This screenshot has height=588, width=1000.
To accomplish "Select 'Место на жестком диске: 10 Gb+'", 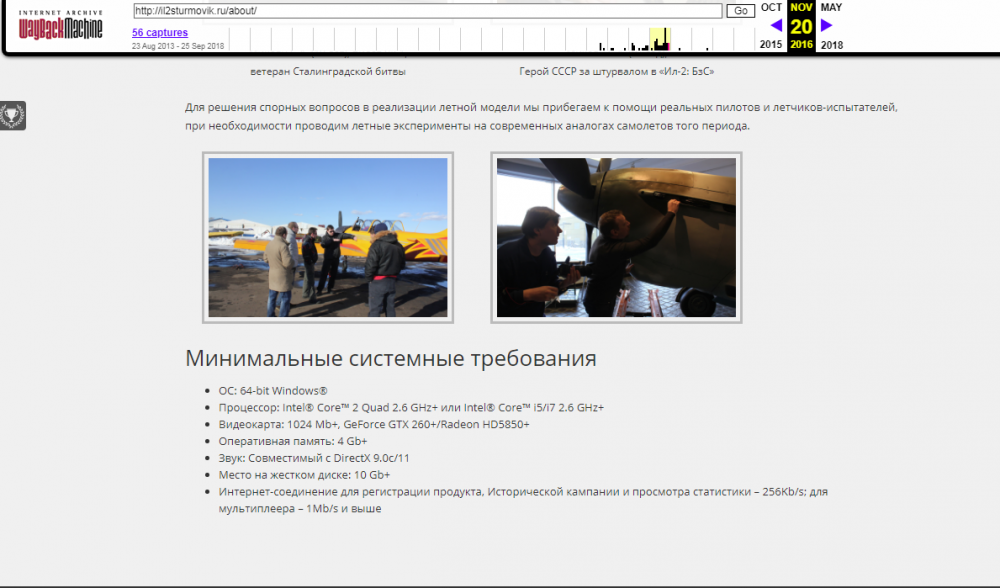I will [x=304, y=474].
